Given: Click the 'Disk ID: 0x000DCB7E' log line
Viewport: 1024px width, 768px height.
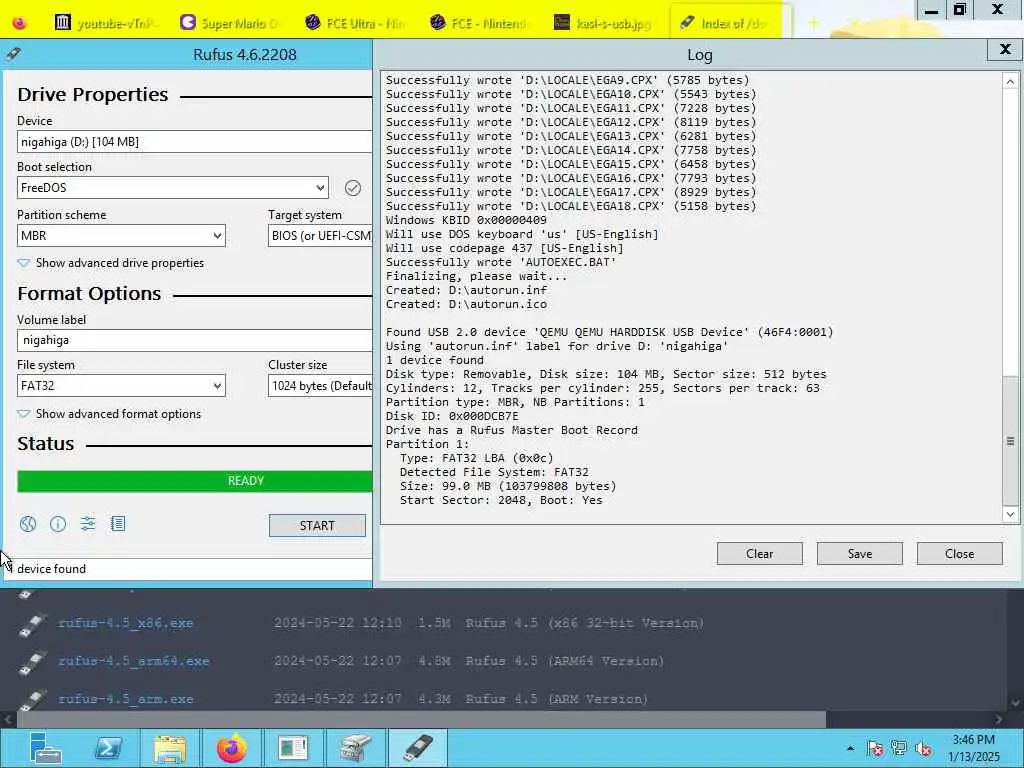Looking at the screenshot, I should [x=452, y=416].
